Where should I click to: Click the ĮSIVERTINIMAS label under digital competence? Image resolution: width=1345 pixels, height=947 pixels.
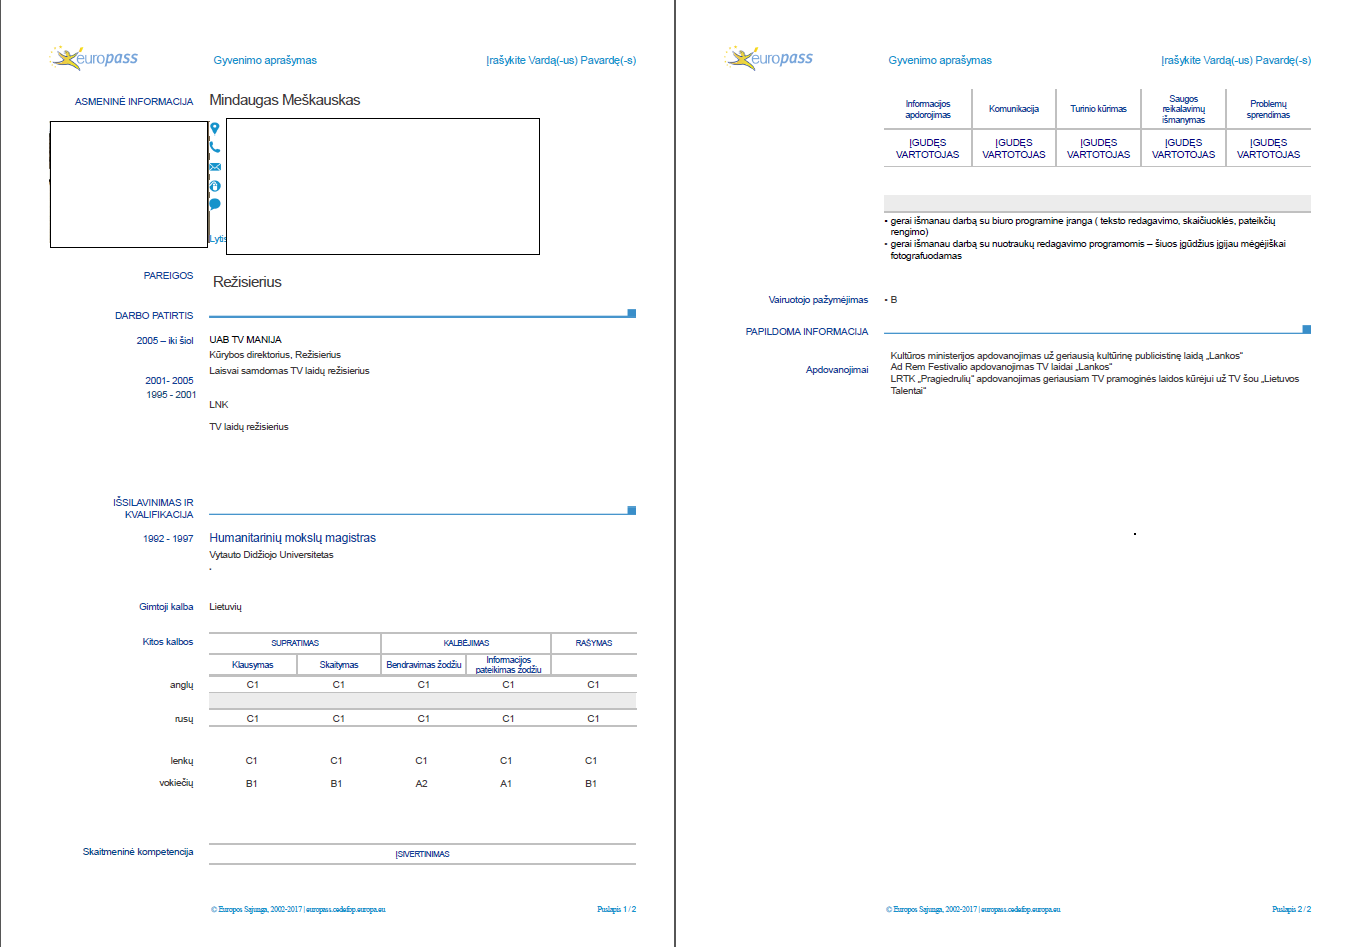(x=422, y=854)
